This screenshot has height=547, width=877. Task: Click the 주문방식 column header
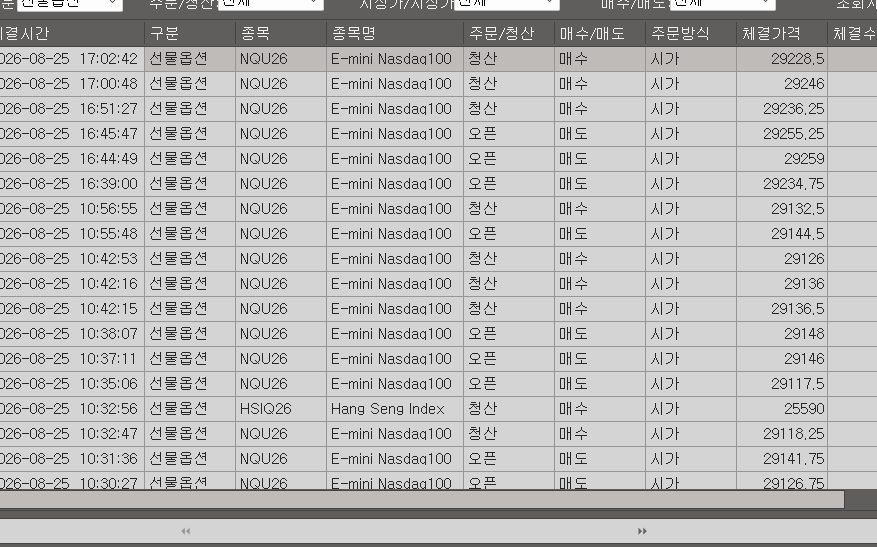click(x=691, y=34)
